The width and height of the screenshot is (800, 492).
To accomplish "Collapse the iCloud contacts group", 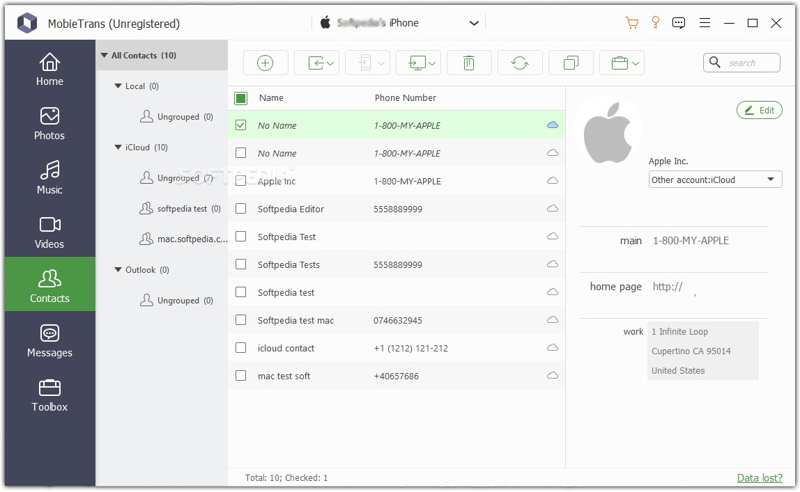I will pyautogui.click(x=118, y=147).
